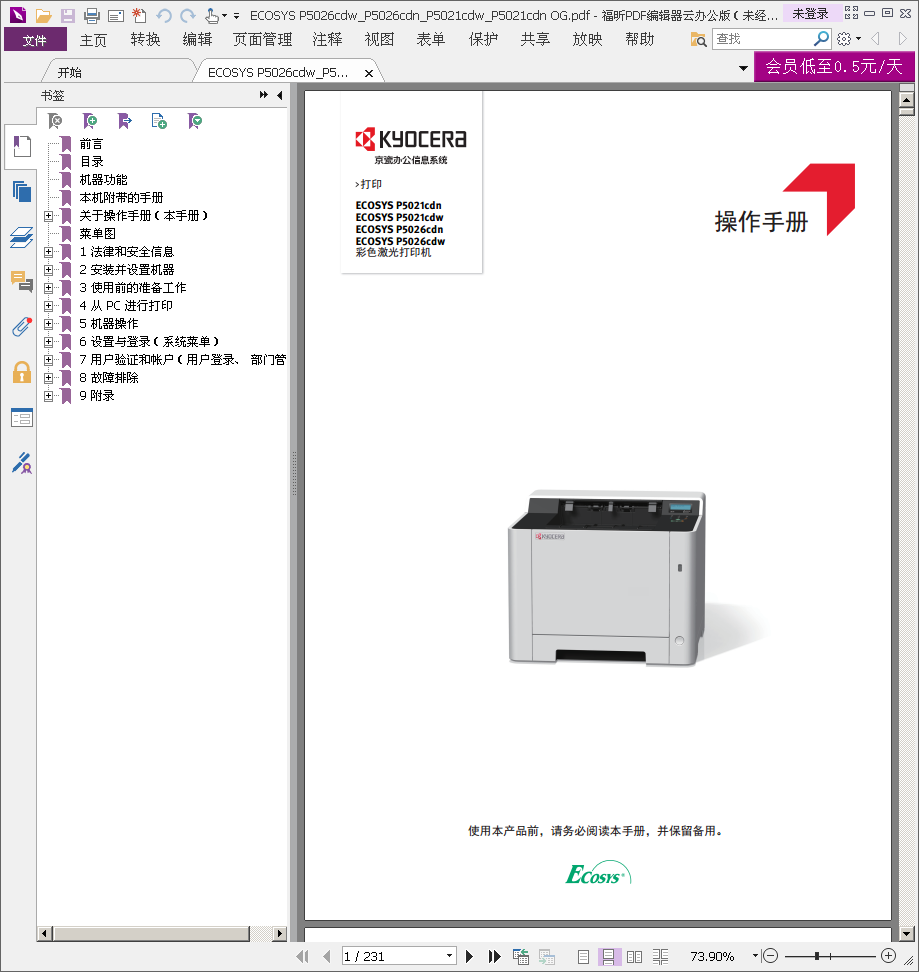Viewport: 919px width, 972px height.
Task: Expand the 关于操作手册 bookmark node
Action: coord(48,216)
